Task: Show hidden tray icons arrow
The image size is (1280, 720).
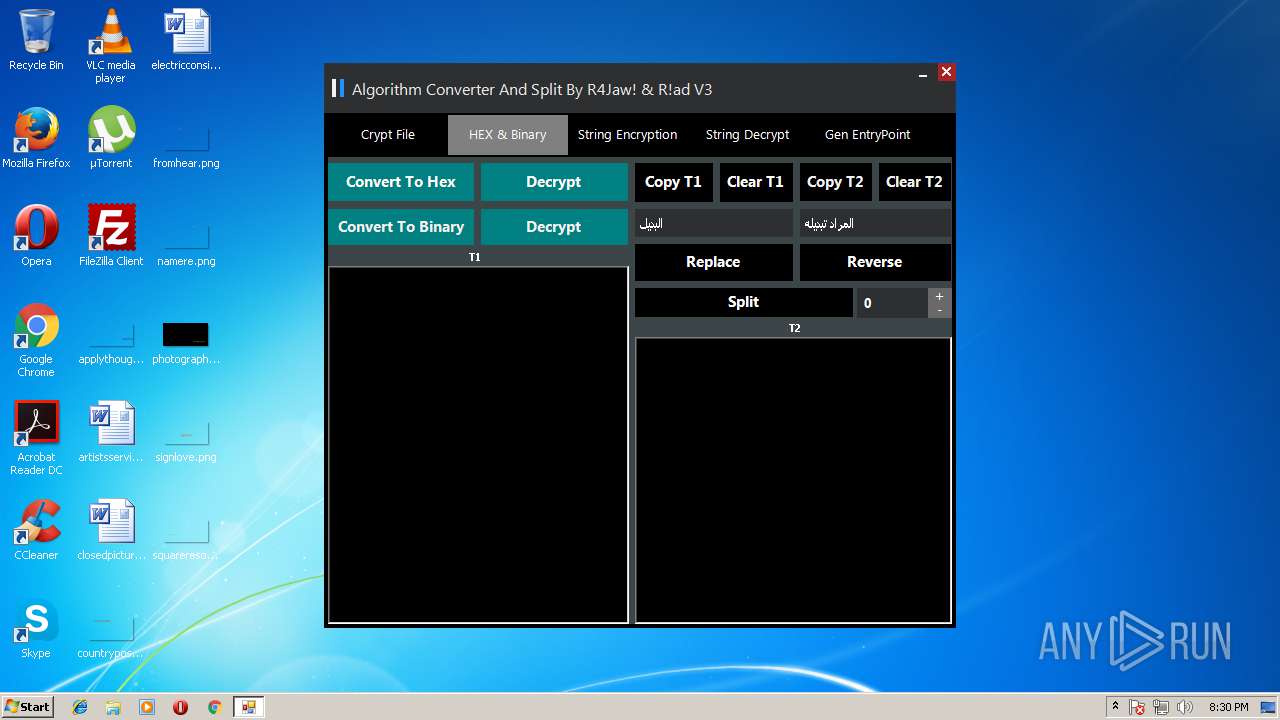Action: [x=1115, y=707]
